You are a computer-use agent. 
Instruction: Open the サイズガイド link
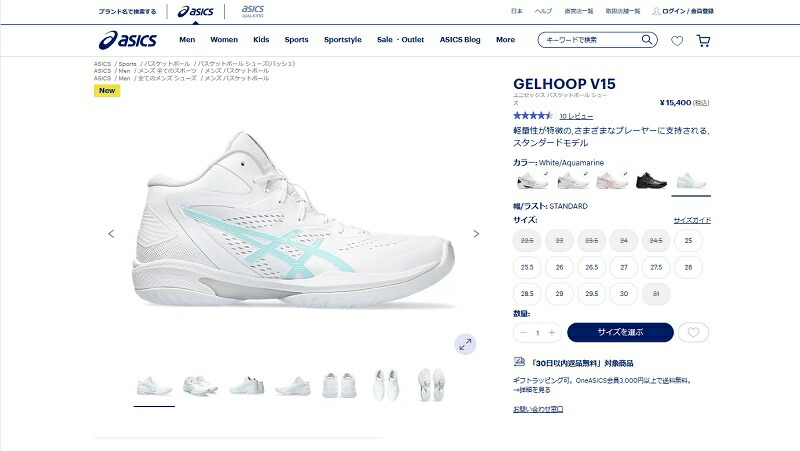click(x=692, y=220)
